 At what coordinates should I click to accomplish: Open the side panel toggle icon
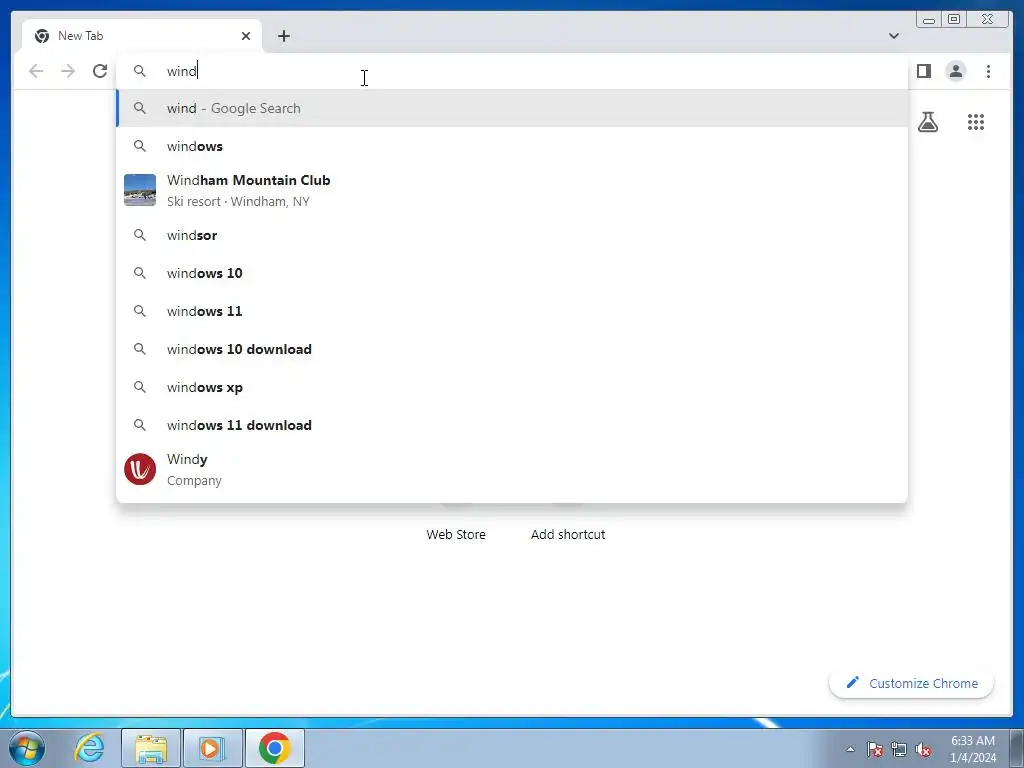923,71
